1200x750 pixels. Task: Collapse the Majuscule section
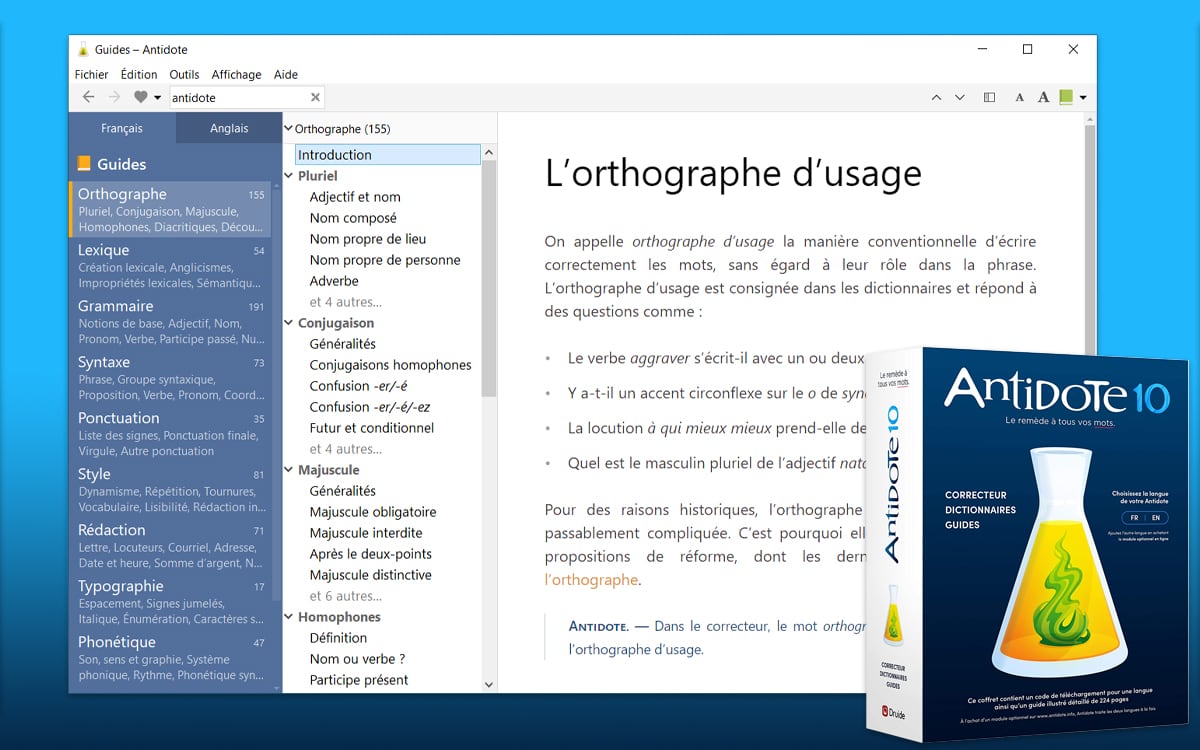pos(289,470)
